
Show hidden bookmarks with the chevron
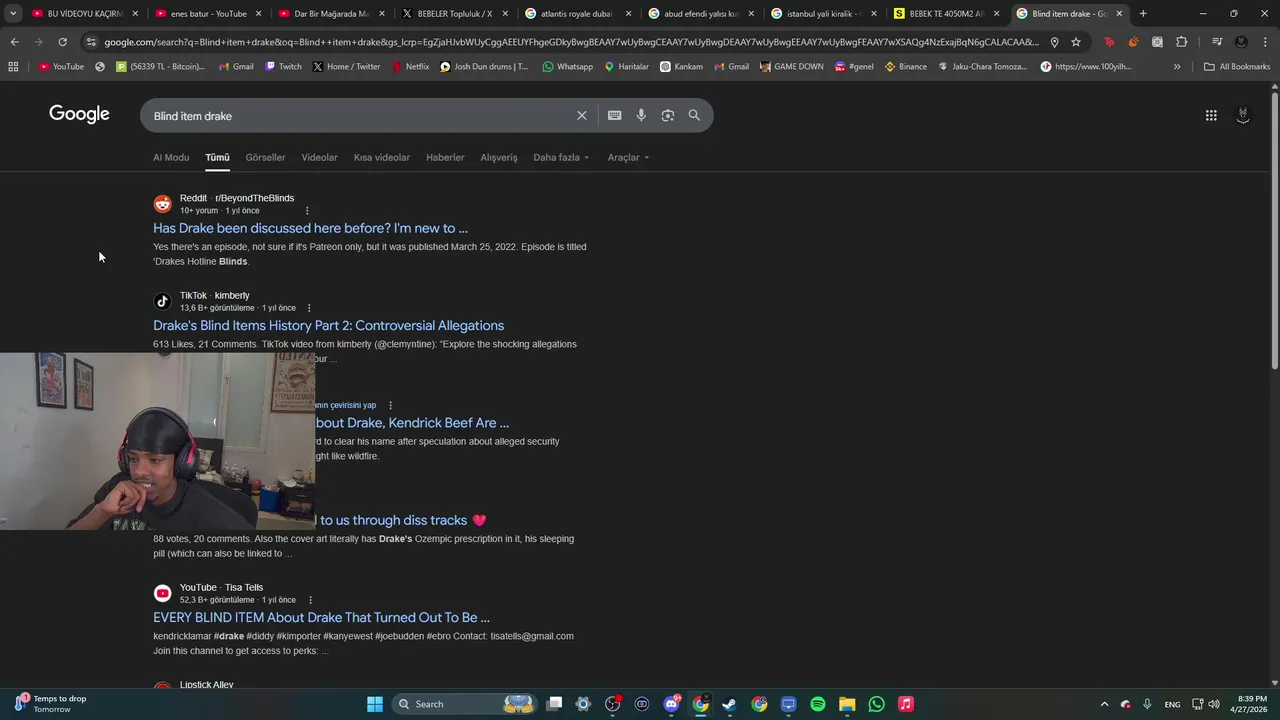pos(1177,66)
